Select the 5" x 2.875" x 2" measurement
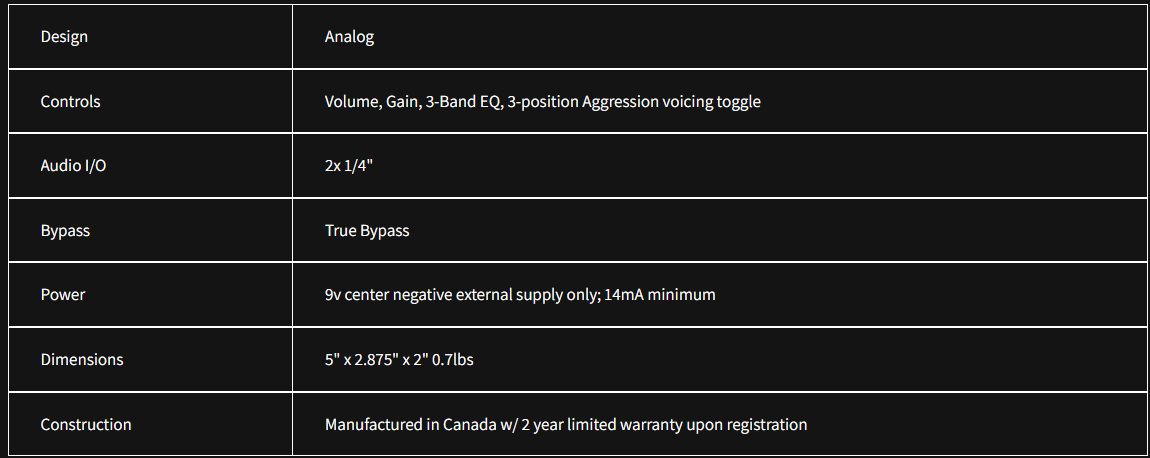Image resolution: width=1150 pixels, height=458 pixels. 373,359
